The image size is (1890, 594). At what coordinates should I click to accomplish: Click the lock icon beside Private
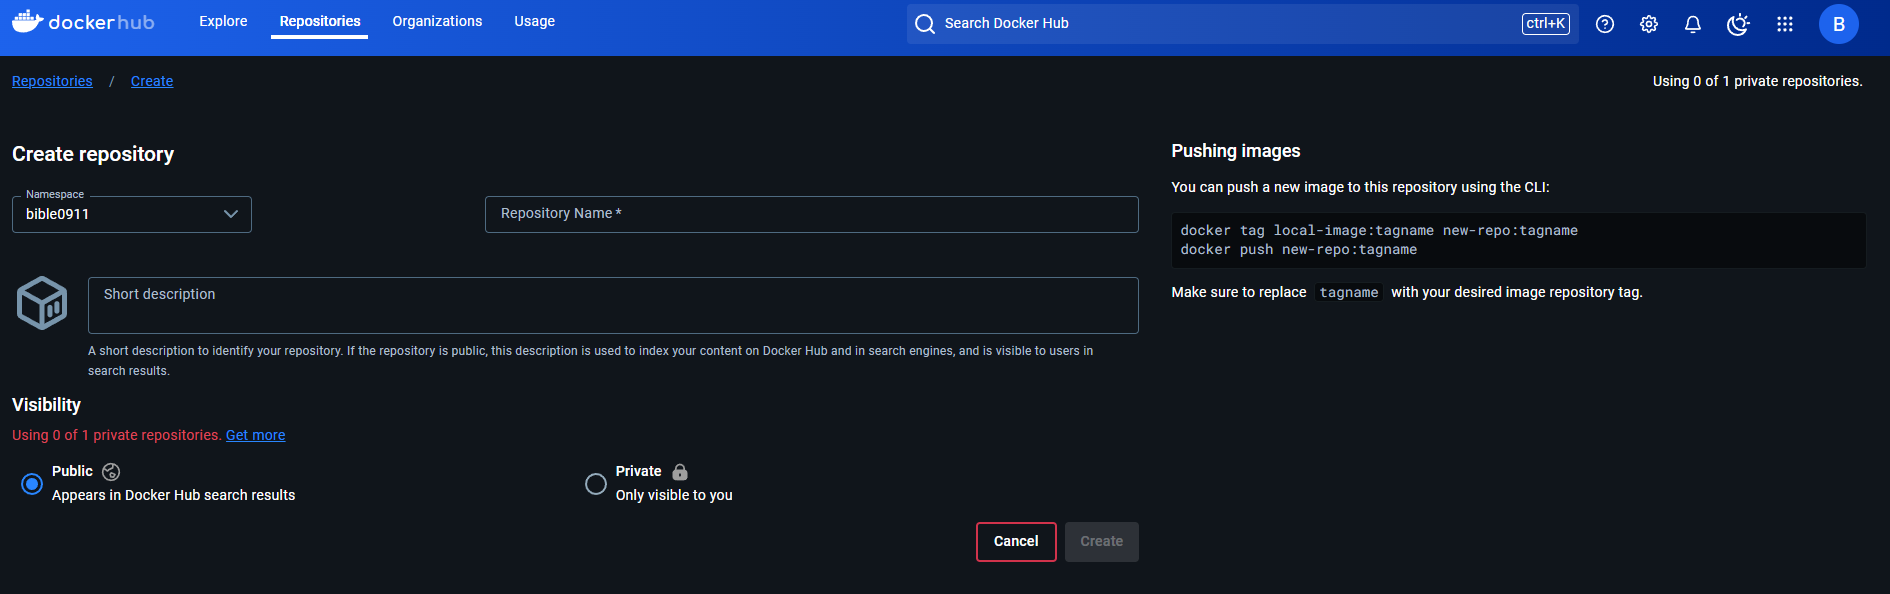pos(680,472)
